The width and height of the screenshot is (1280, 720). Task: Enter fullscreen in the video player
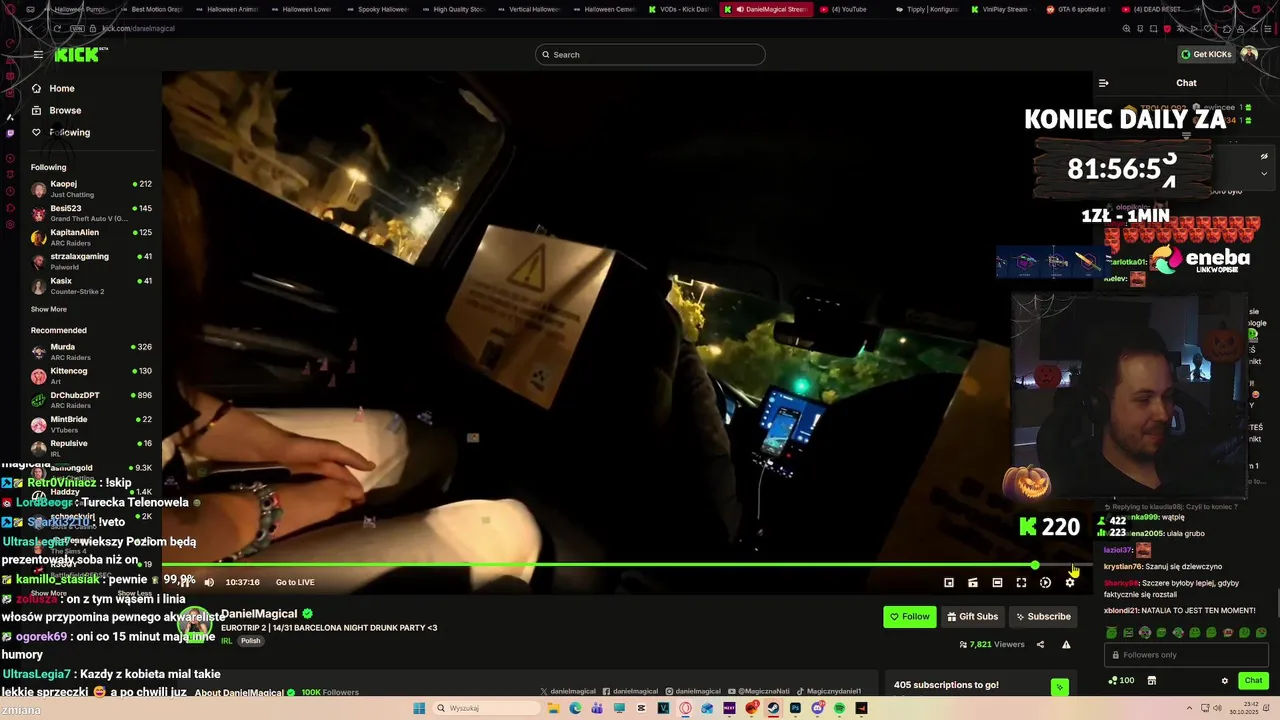1021,582
